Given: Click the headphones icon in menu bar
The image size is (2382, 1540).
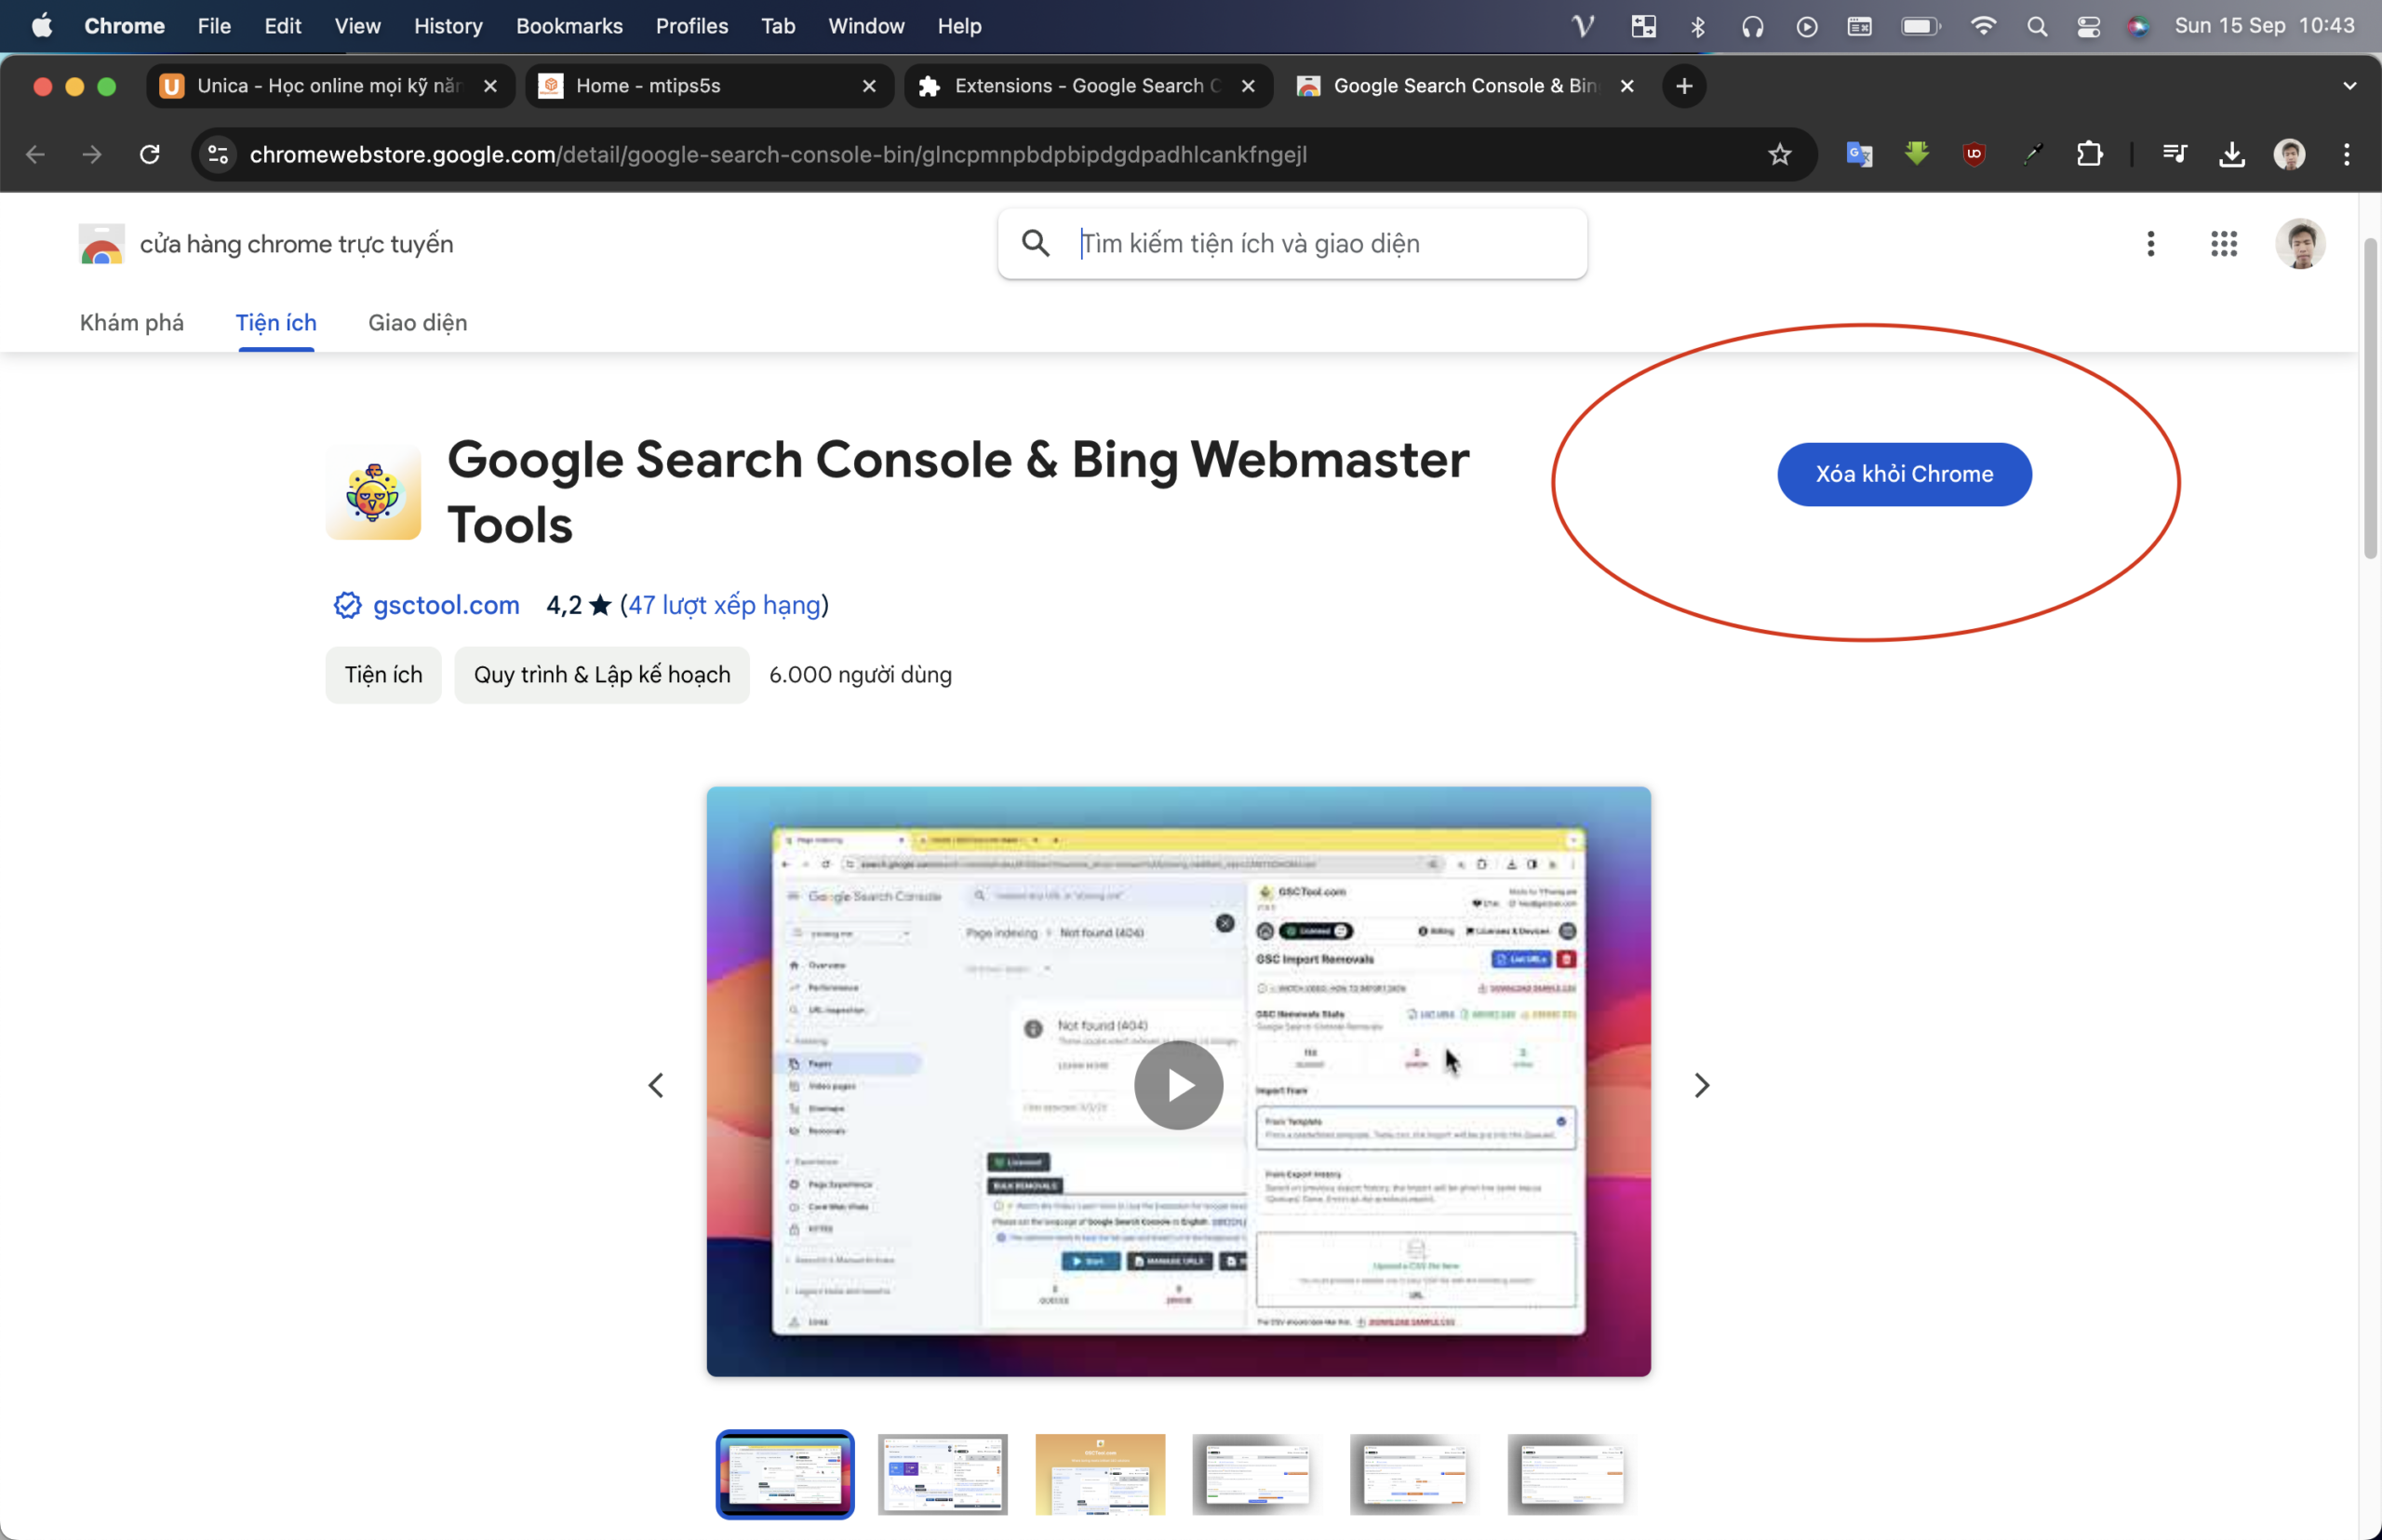Looking at the screenshot, I should pos(1752,26).
